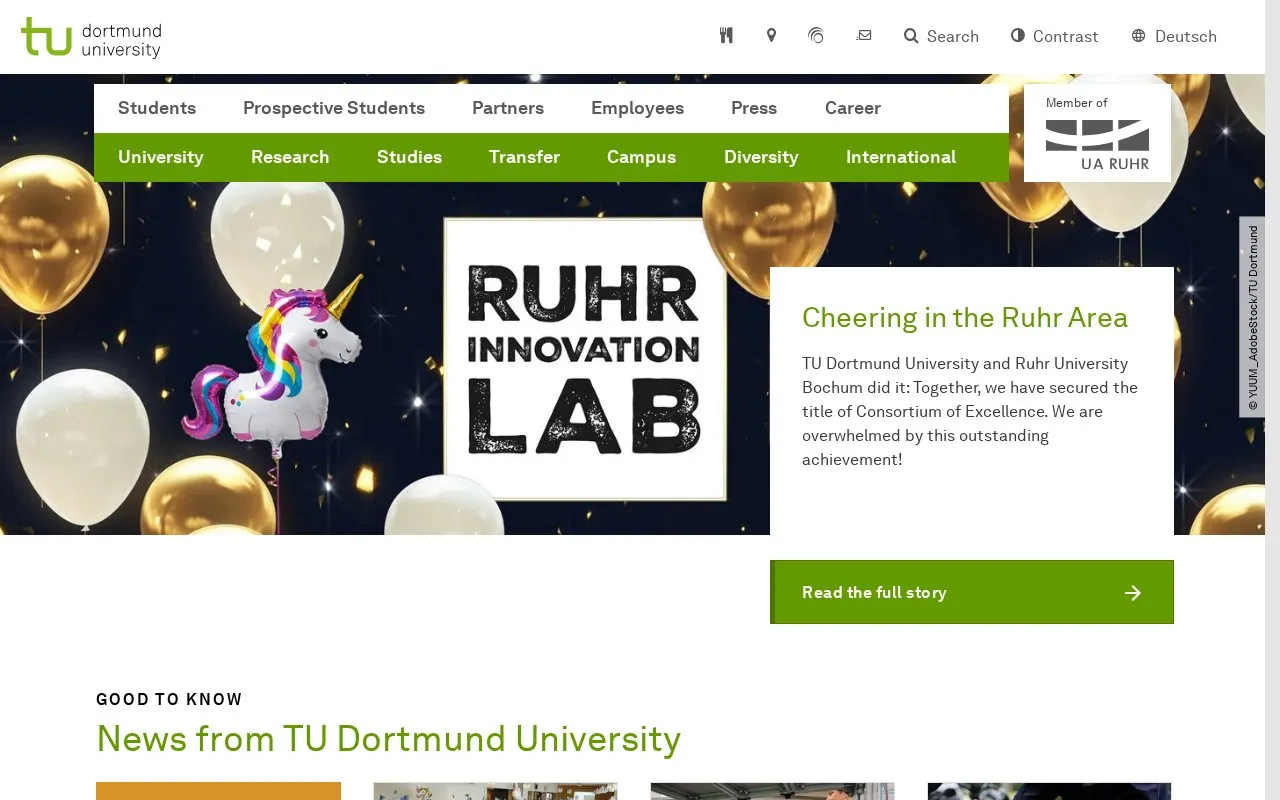This screenshot has height=800, width=1280.
Task: Select the Employees menu item
Action: [637, 108]
